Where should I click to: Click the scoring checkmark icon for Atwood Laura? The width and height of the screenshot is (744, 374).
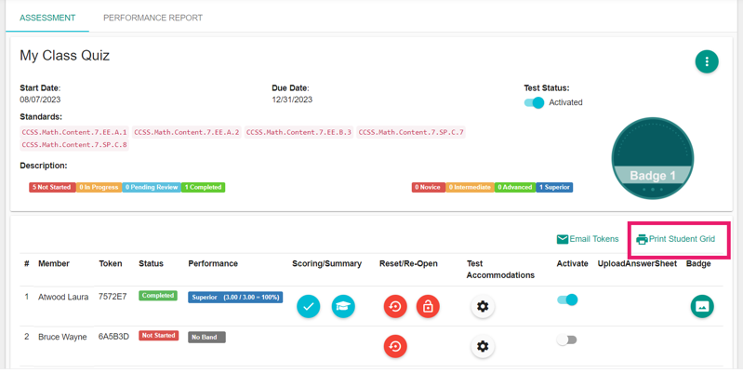[x=308, y=307]
